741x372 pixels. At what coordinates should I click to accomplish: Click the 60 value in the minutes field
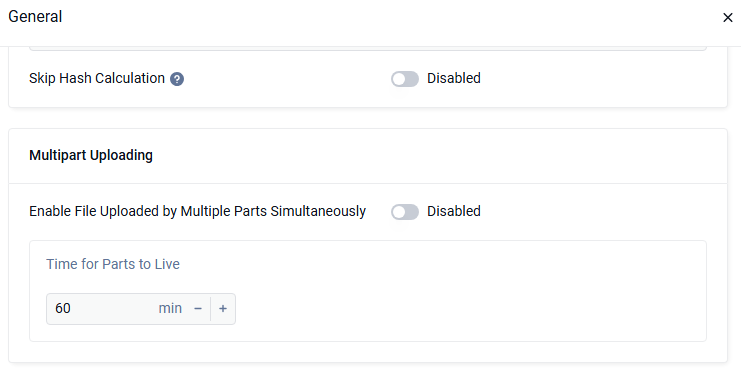(x=63, y=308)
